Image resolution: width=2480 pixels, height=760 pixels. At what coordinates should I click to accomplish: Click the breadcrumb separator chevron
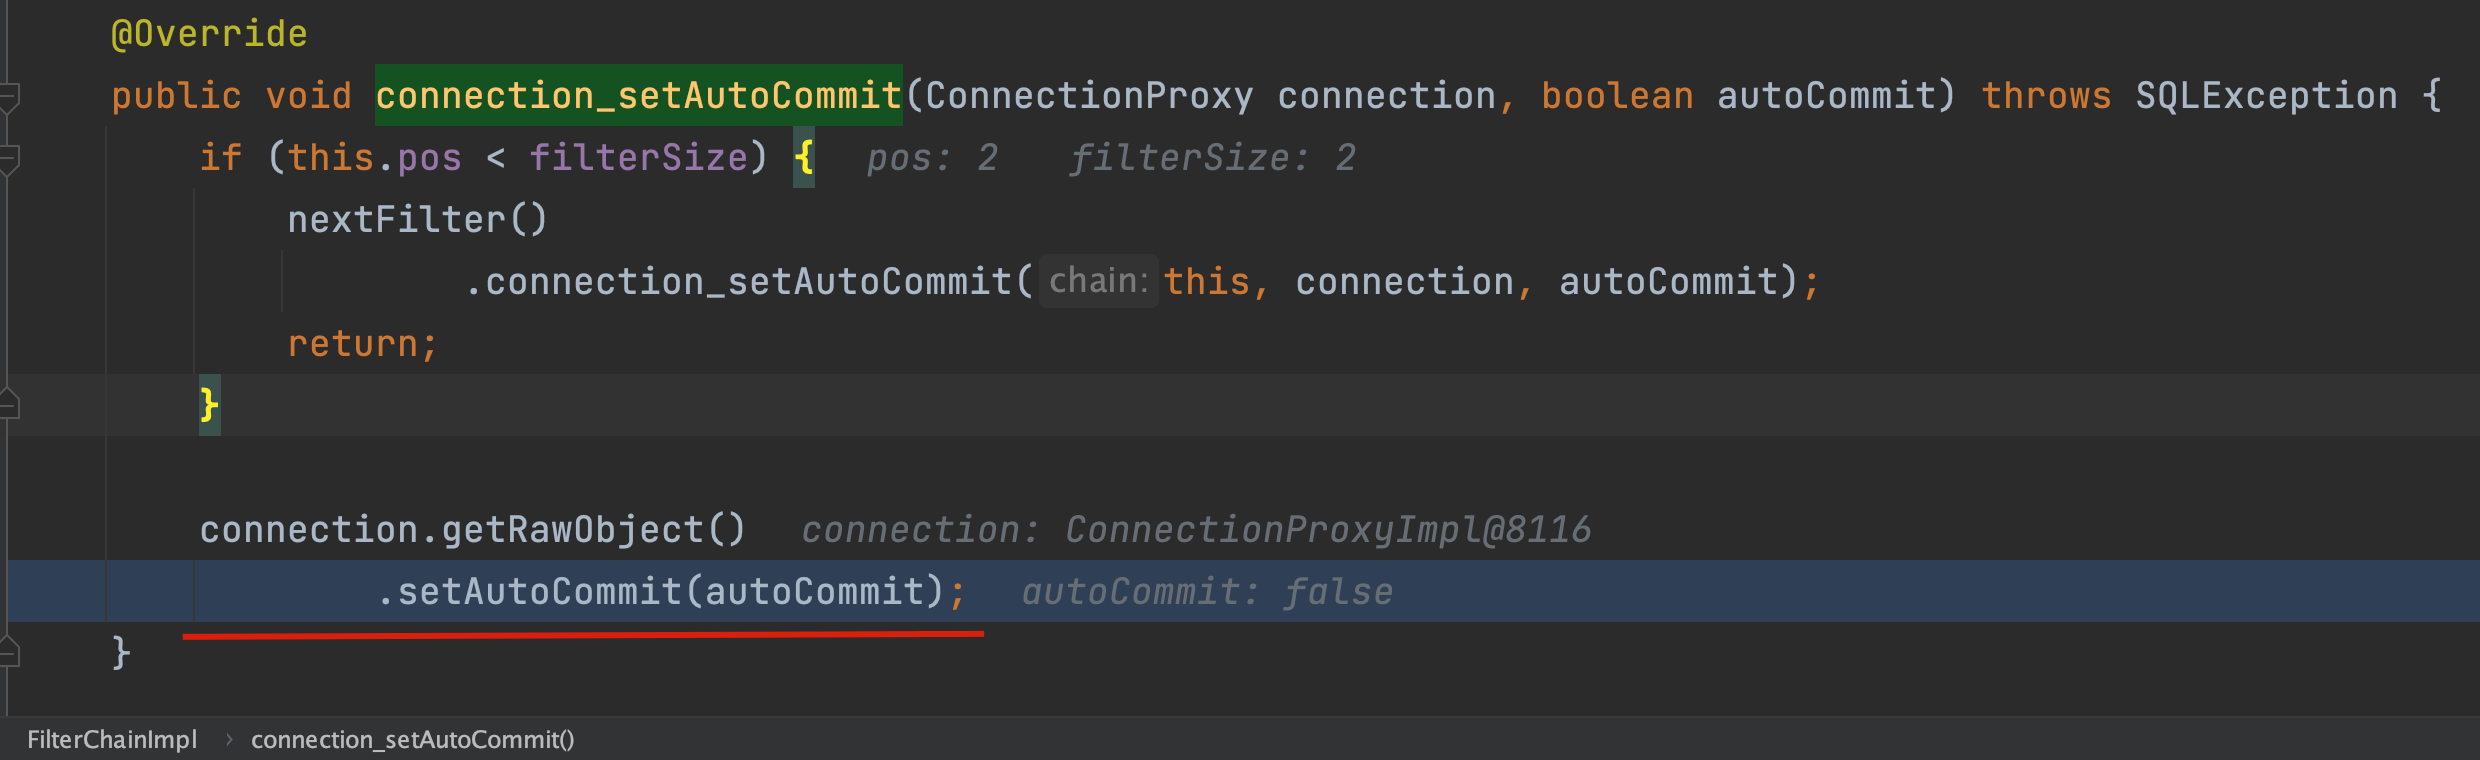pyautogui.click(x=229, y=740)
